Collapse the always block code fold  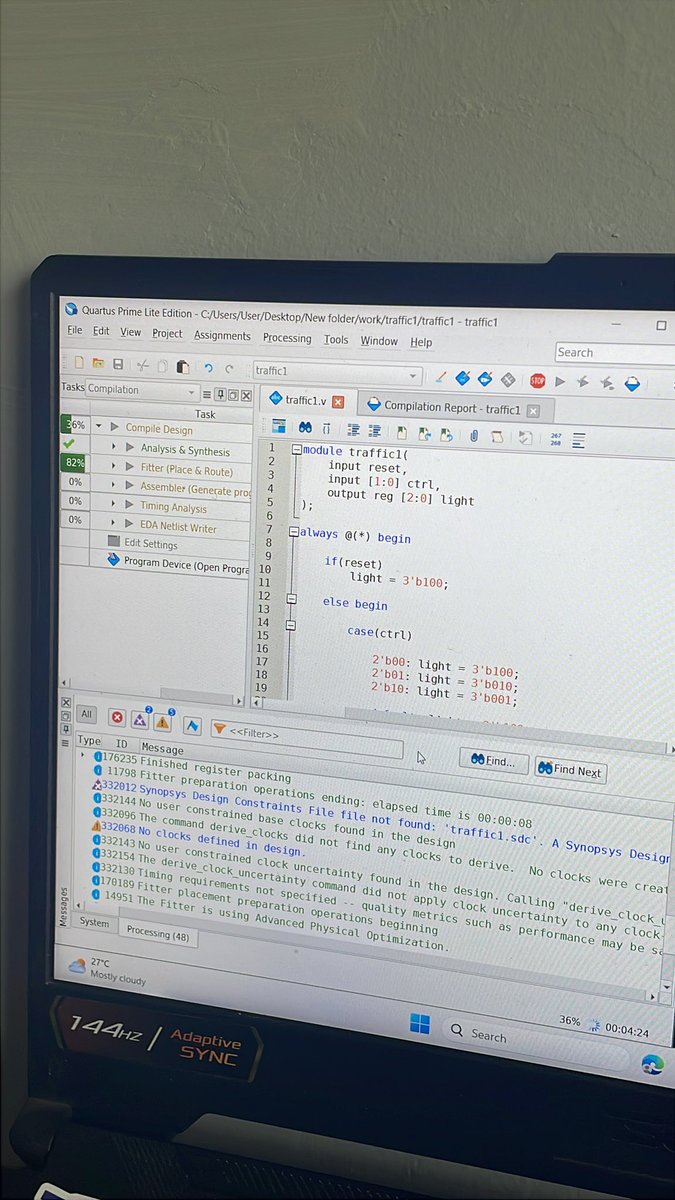[292, 533]
